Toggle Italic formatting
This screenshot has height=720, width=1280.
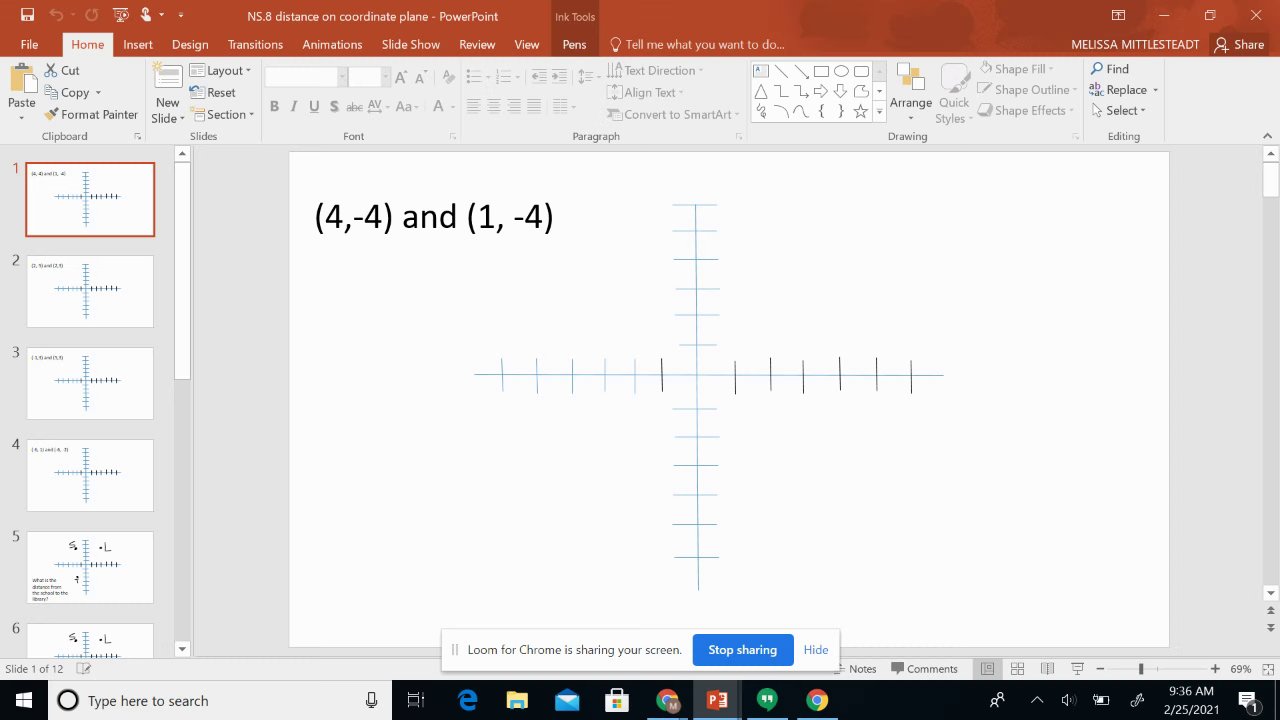pyautogui.click(x=294, y=106)
